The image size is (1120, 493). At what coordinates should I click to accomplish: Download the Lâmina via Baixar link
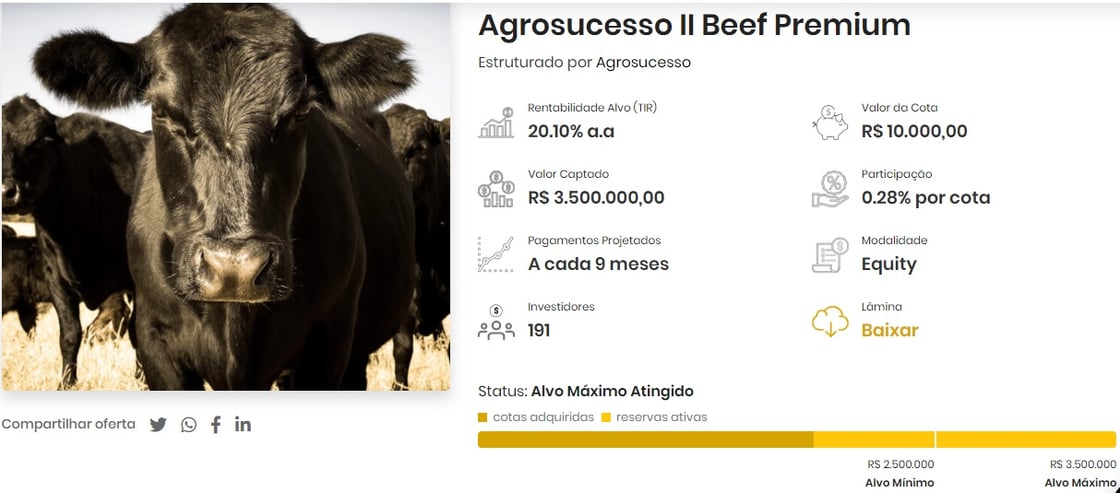(x=889, y=330)
